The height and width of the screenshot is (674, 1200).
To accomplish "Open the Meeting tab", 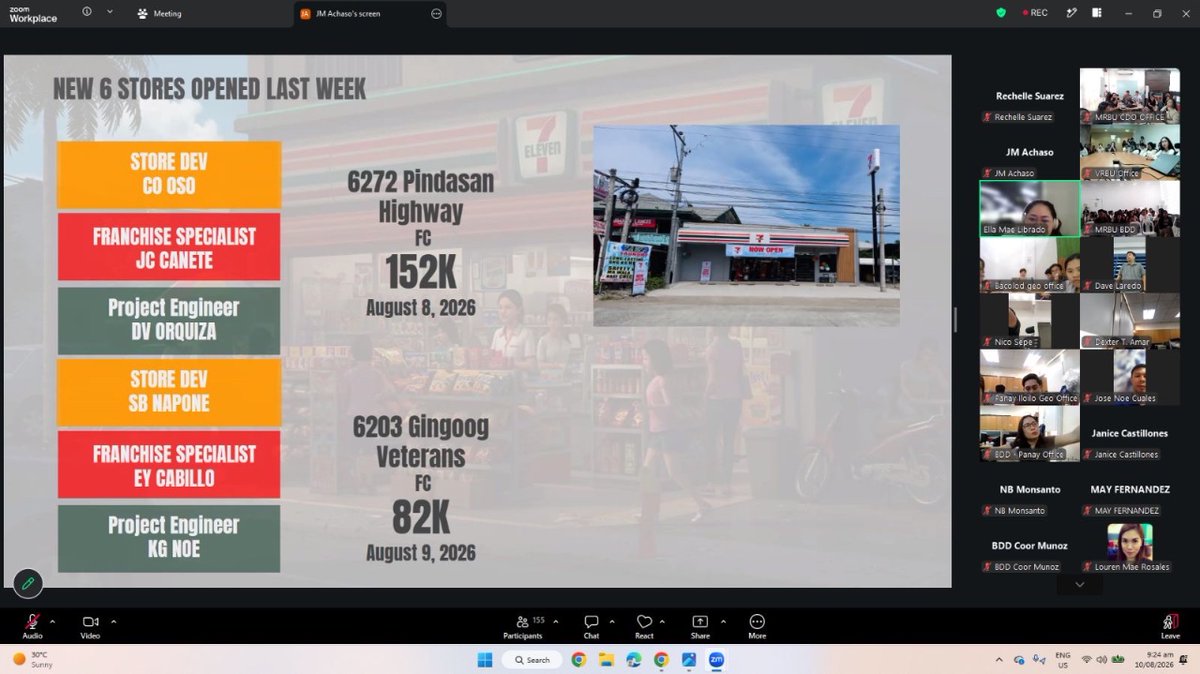I will point(160,13).
